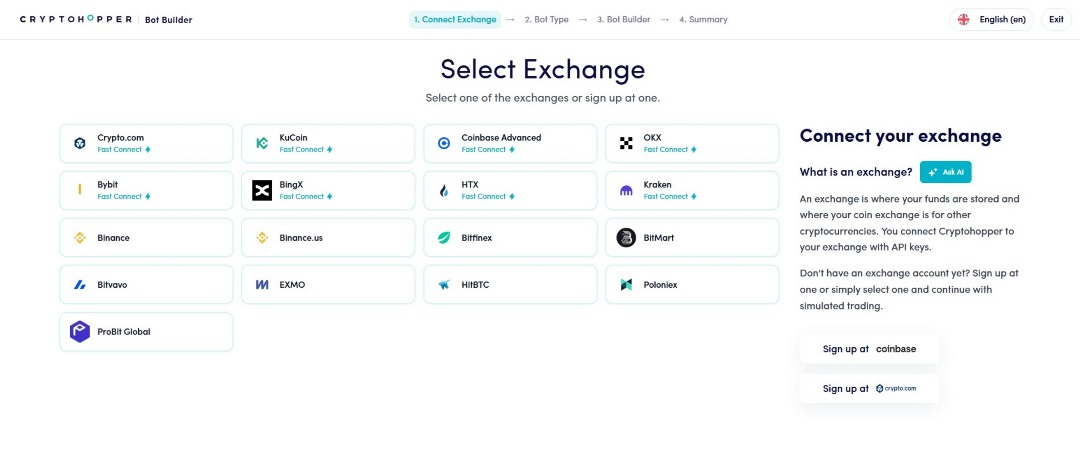Image resolution: width=1080 pixels, height=451 pixels.
Task: Click the BitMart logo icon
Action: coord(626,238)
